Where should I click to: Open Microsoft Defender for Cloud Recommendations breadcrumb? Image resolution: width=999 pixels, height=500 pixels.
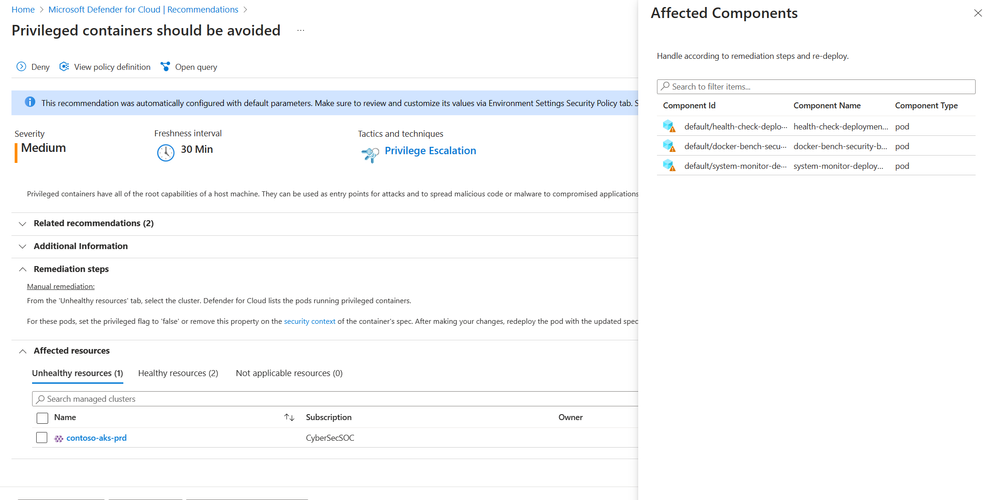(143, 10)
